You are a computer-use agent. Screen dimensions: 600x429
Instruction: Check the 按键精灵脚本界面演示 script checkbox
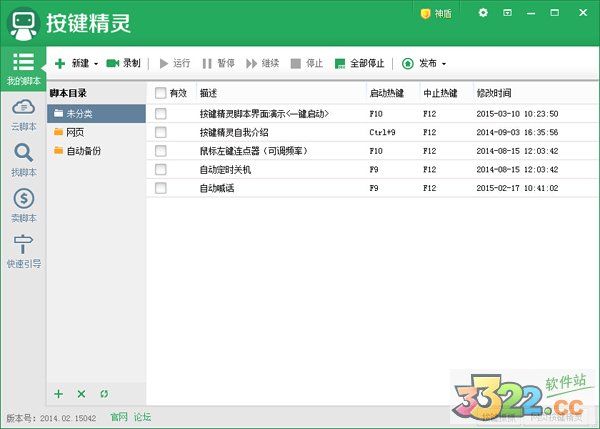pos(161,114)
